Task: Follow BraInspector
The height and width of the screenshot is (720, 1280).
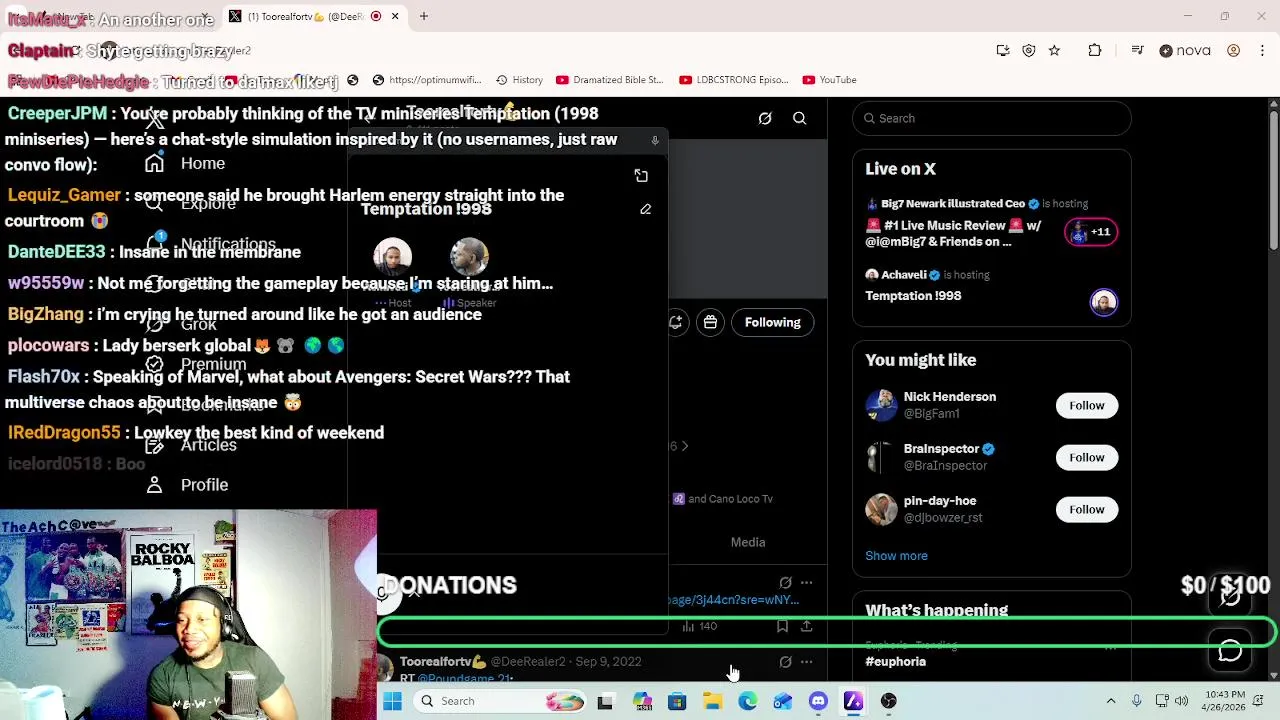Action: click(x=1086, y=457)
